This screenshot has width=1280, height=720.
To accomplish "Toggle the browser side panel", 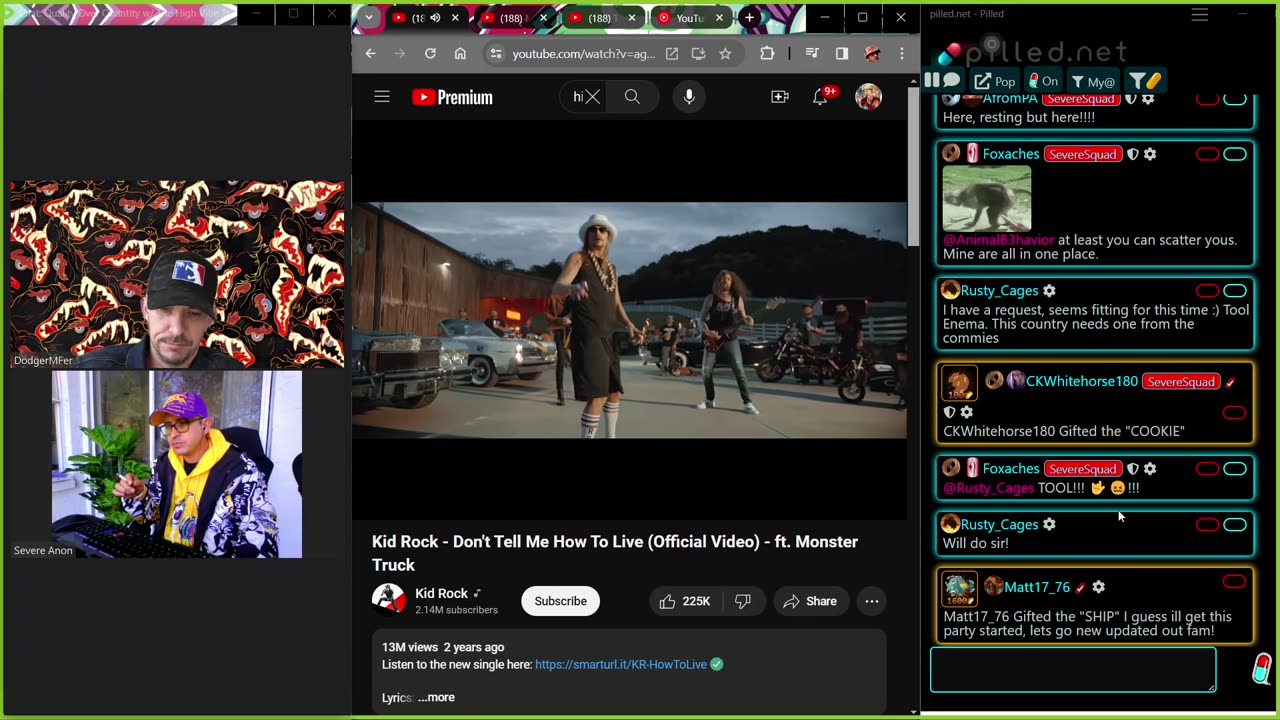I will coord(842,54).
